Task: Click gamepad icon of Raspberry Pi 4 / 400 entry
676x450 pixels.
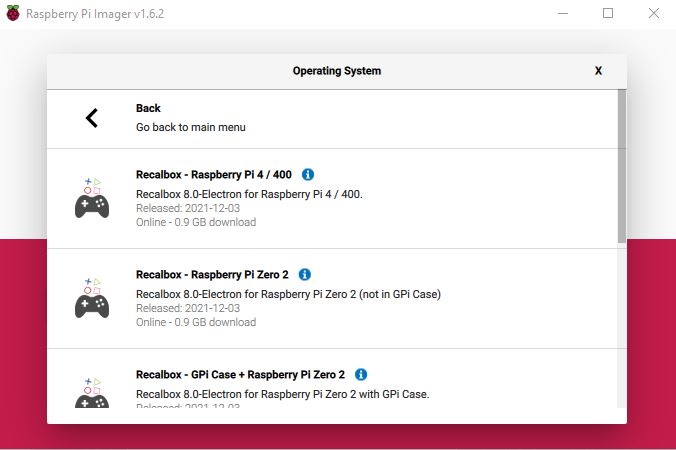Action: 92,198
